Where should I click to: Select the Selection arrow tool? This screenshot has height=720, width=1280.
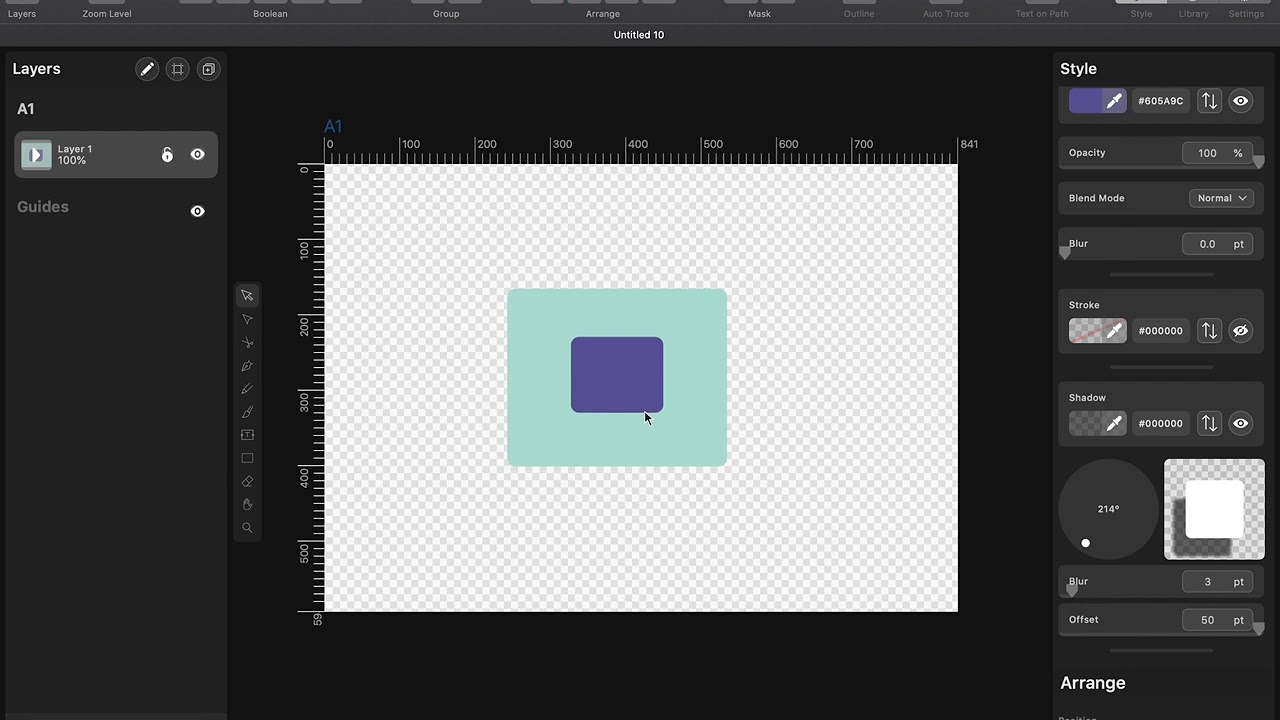[x=247, y=296]
